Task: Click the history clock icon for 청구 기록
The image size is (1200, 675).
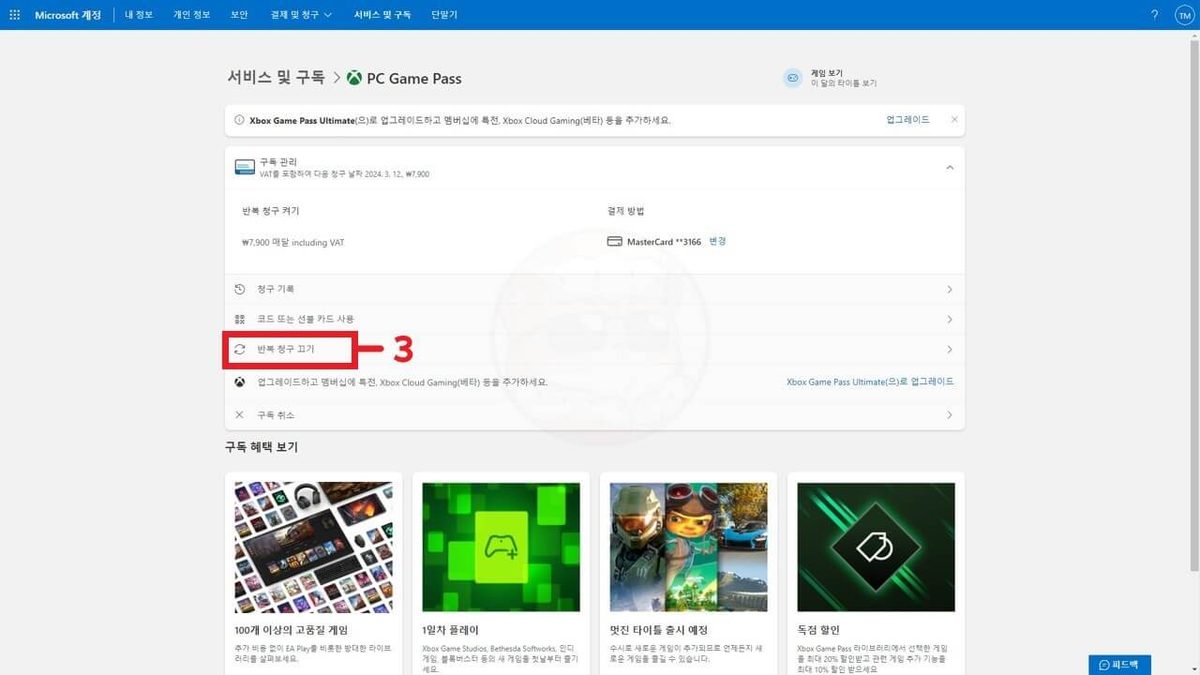Action: (240, 289)
